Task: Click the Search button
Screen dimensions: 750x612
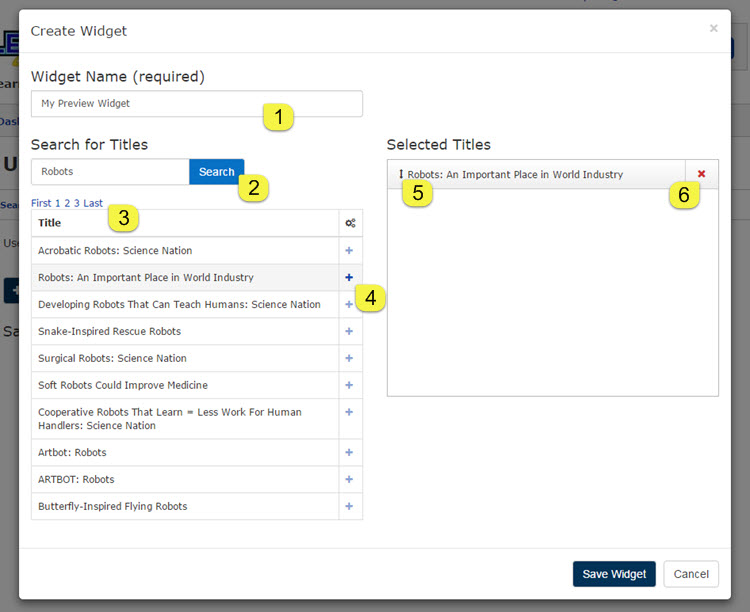Action: pyautogui.click(x=216, y=172)
